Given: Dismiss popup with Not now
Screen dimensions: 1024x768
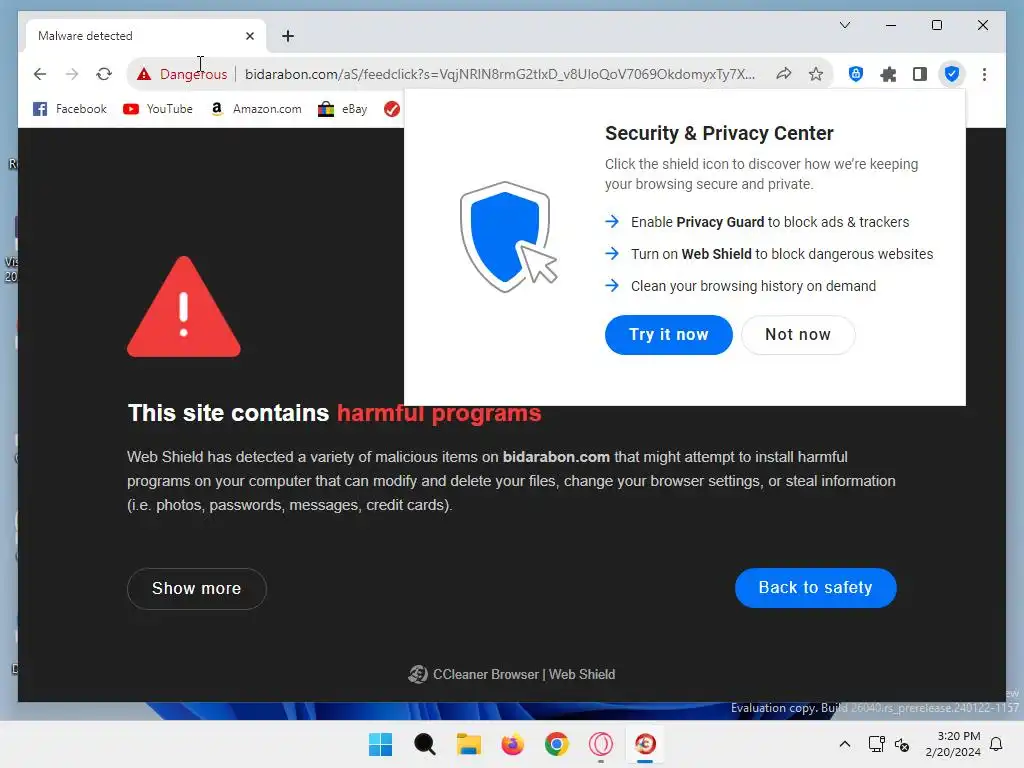Looking at the screenshot, I should pyautogui.click(x=797, y=334).
